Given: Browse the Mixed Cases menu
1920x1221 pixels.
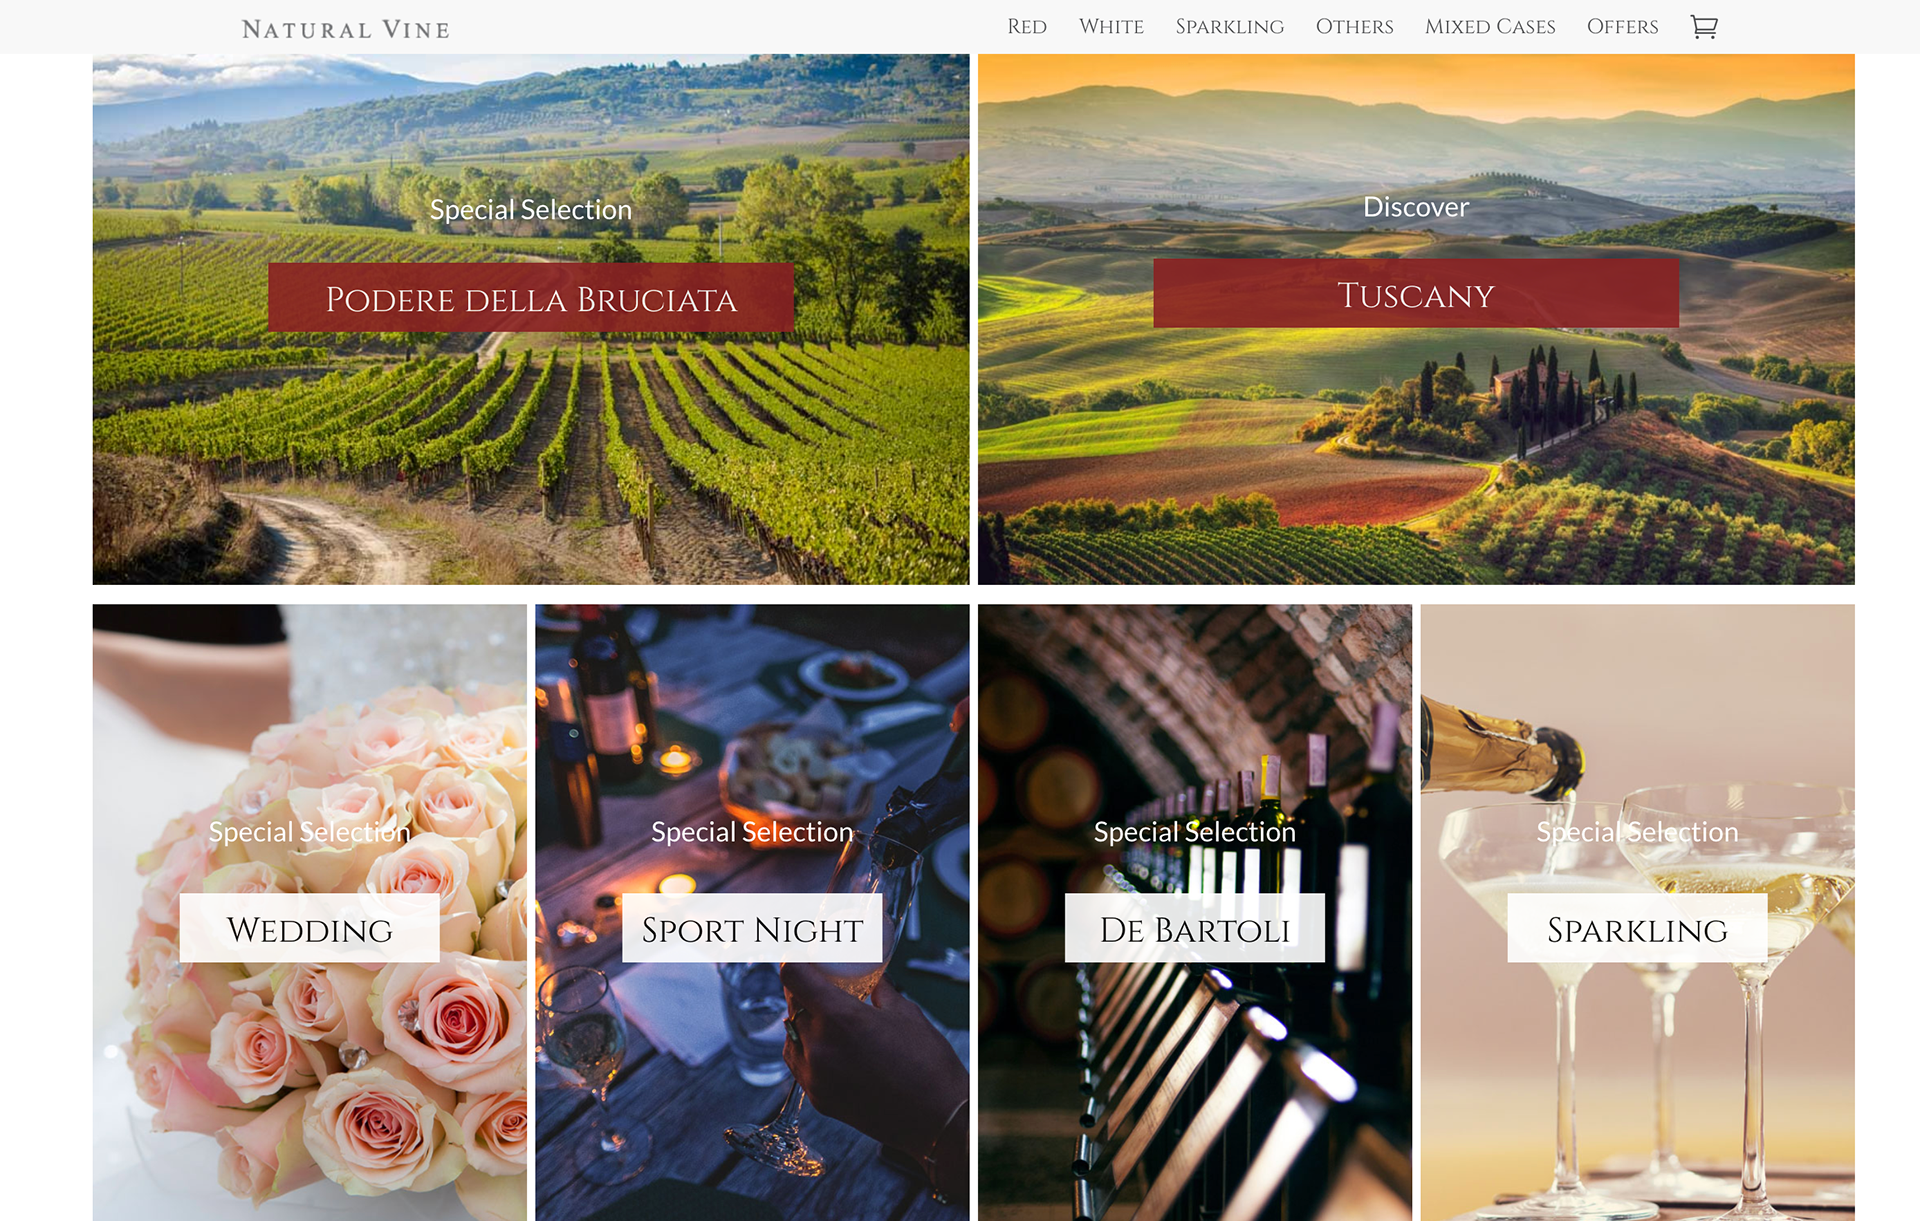Looking at the screenshot, I should (x=1490, y=27).
